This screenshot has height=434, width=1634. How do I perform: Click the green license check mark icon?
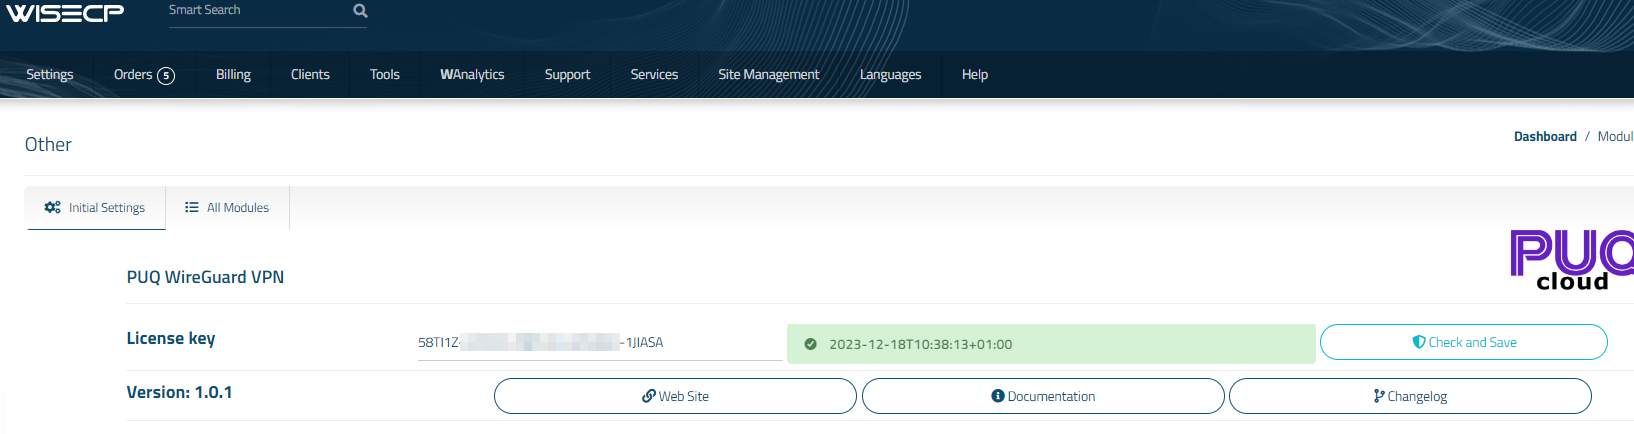click(x=811, y=344)
